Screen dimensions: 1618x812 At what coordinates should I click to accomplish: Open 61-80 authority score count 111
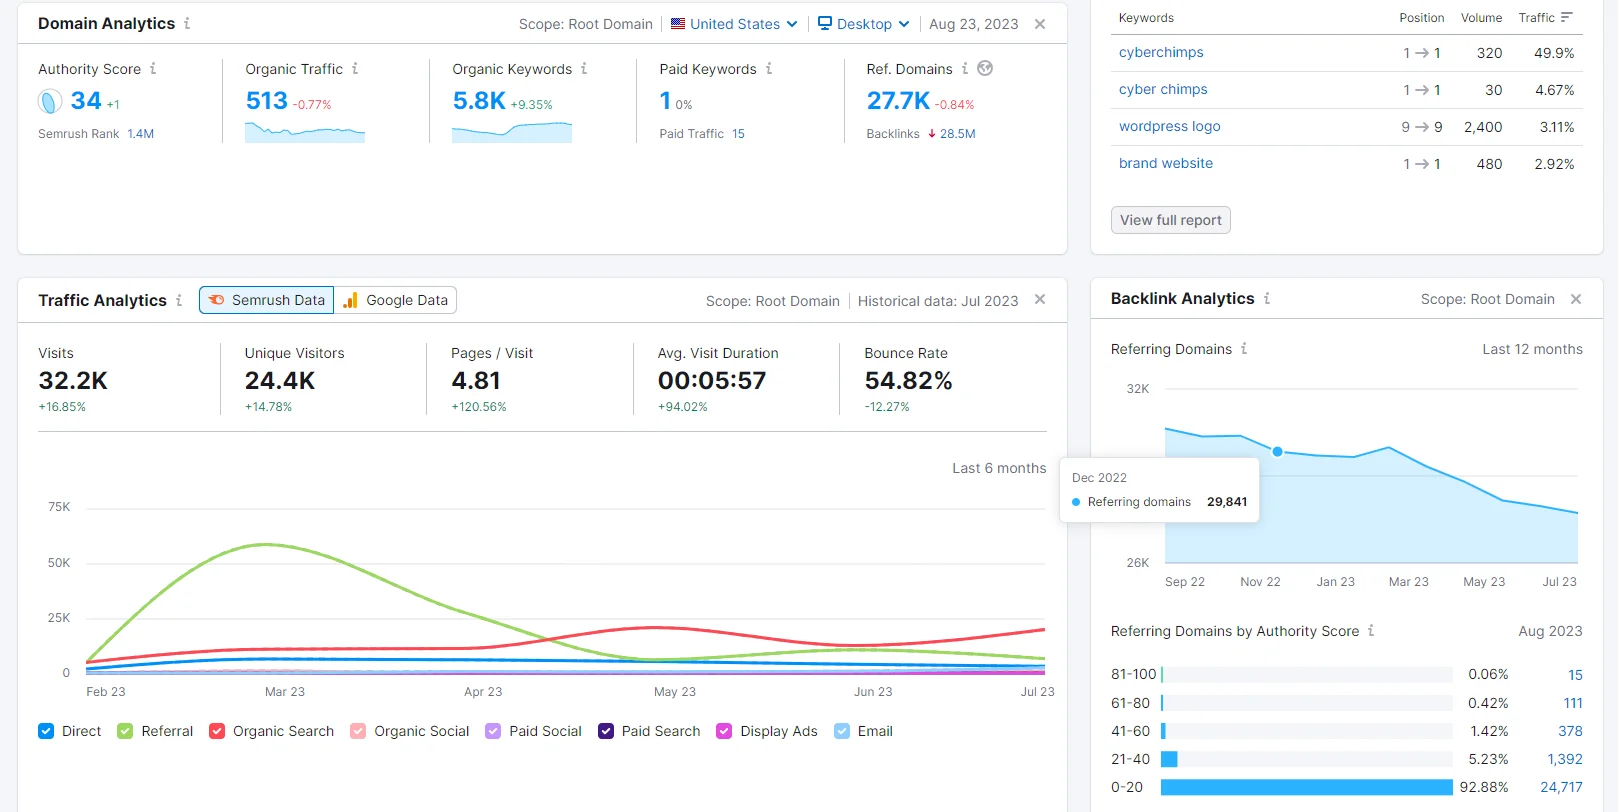(x=1573, y=703)
